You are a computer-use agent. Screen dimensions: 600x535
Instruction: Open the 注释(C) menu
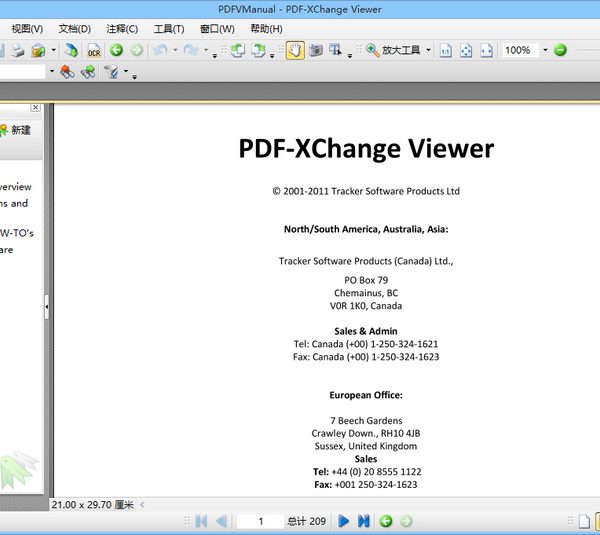click(122, 29)
